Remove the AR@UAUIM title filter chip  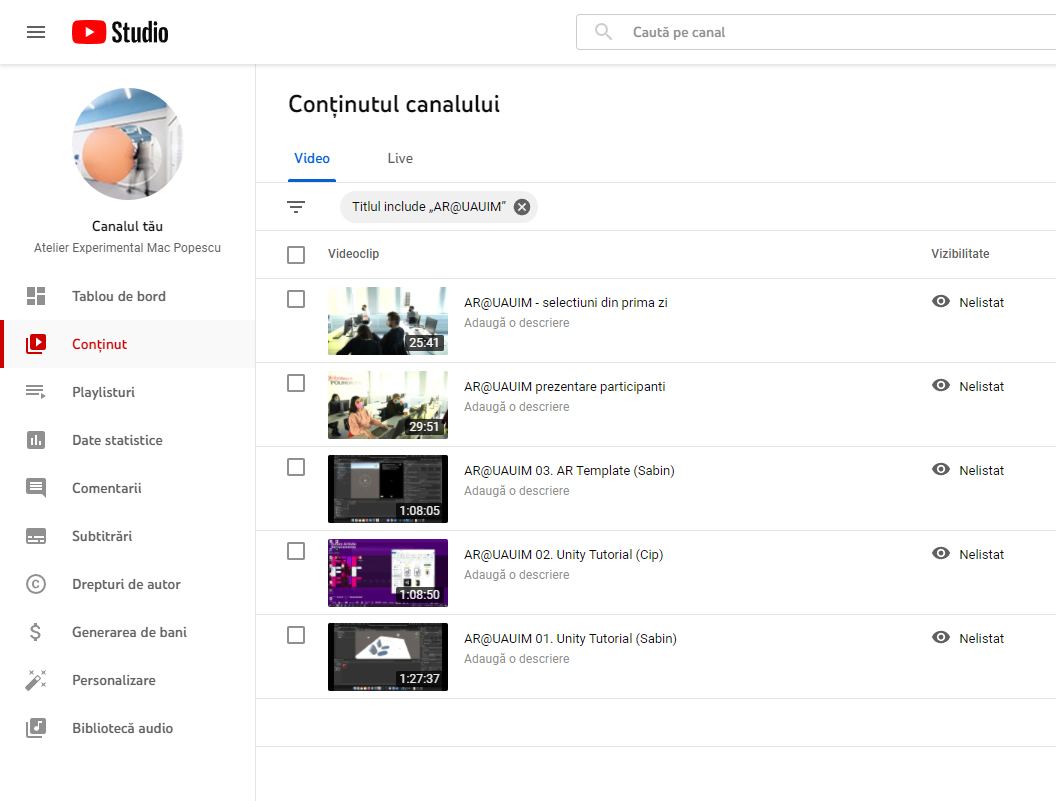522,207
